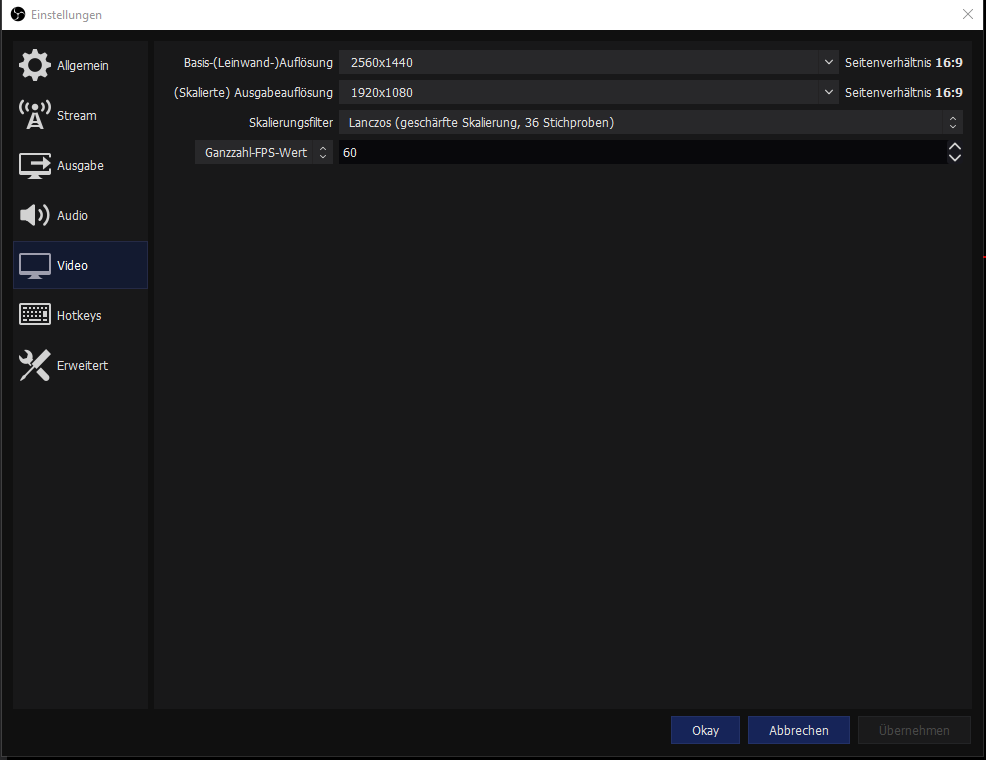Click the OBS logo in the title bar

[x=17, y=15]
